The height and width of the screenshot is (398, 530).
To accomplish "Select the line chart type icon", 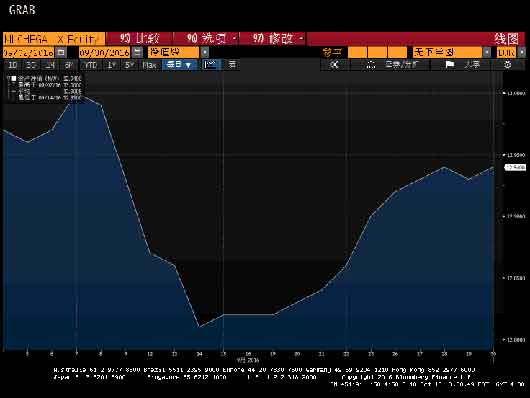I will coord(211,65).
